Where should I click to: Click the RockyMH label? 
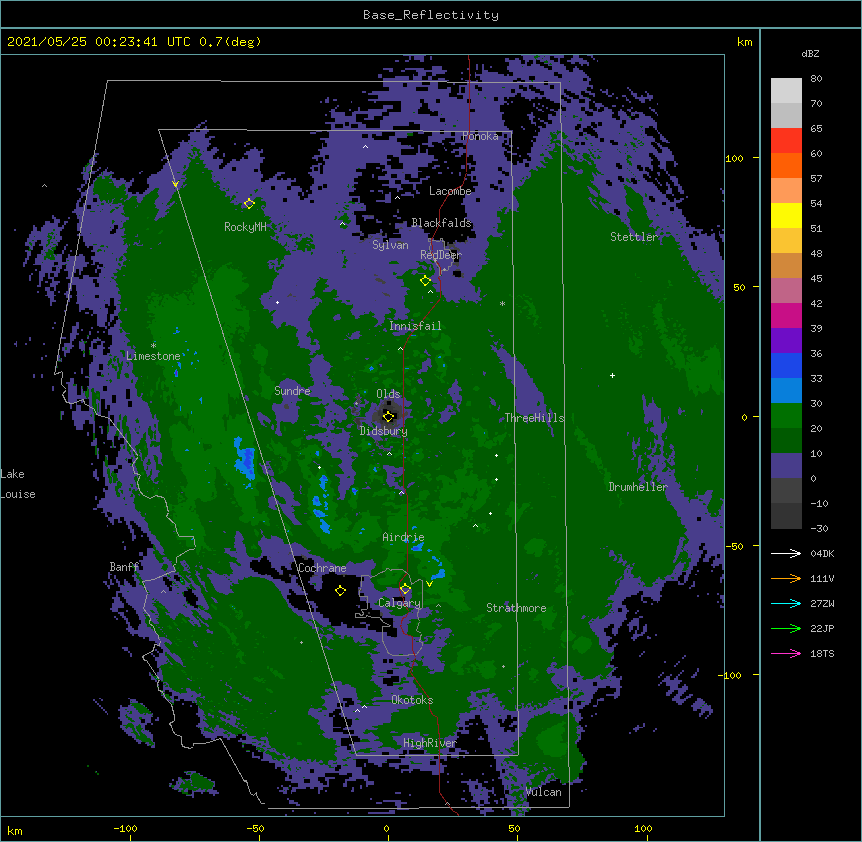(245, 227)
